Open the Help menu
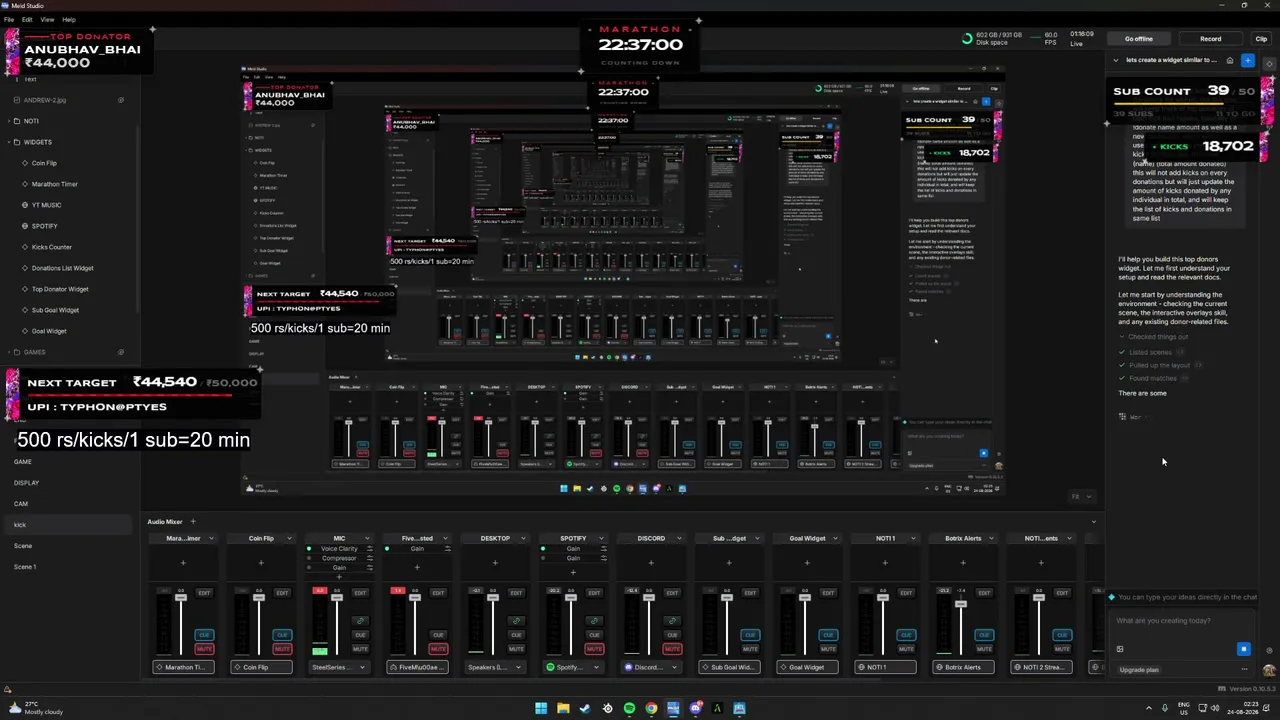This screenshot has width=1280, height=720. (69, 19)
